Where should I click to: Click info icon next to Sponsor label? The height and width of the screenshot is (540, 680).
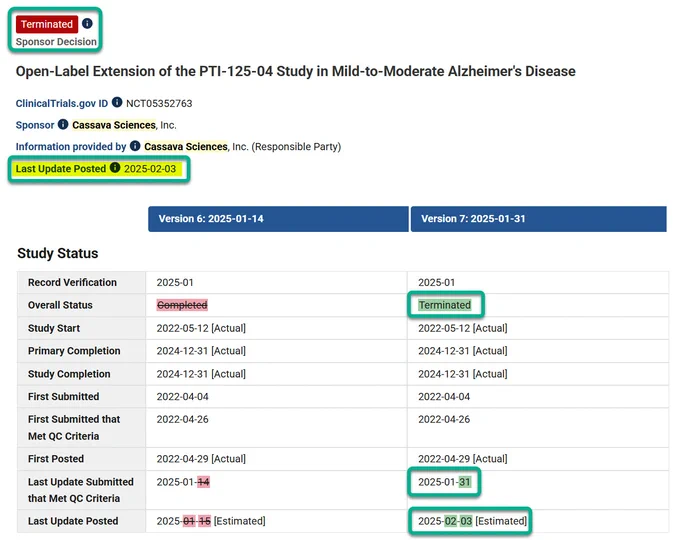[63, 124]
